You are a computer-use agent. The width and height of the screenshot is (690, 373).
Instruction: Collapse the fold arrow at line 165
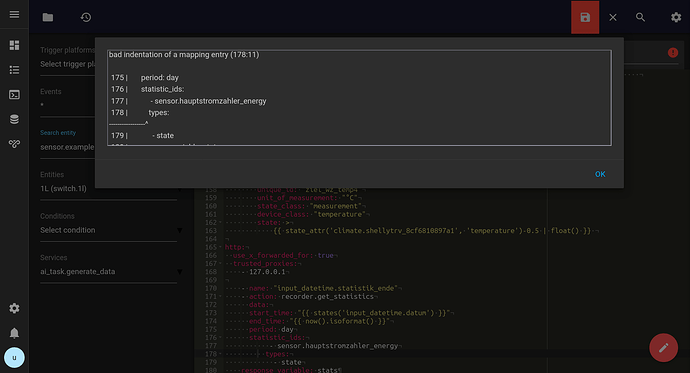(x=220, y=247)
